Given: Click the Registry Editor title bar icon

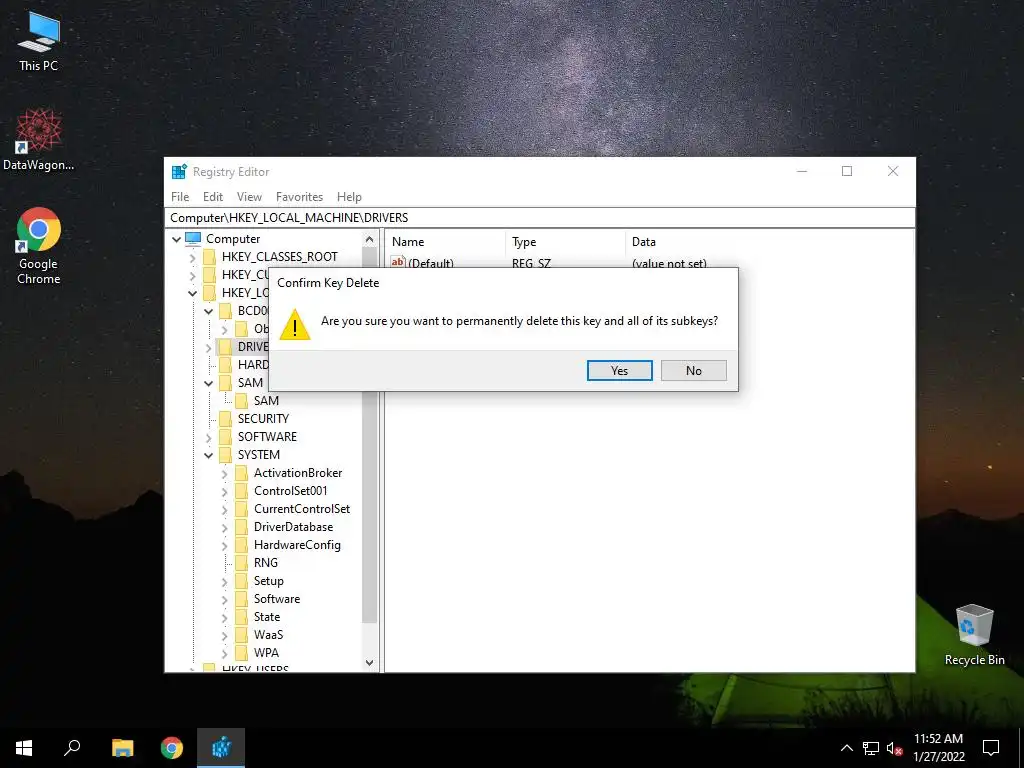Looking at the screenshot, I should click(x=179, y=172).
